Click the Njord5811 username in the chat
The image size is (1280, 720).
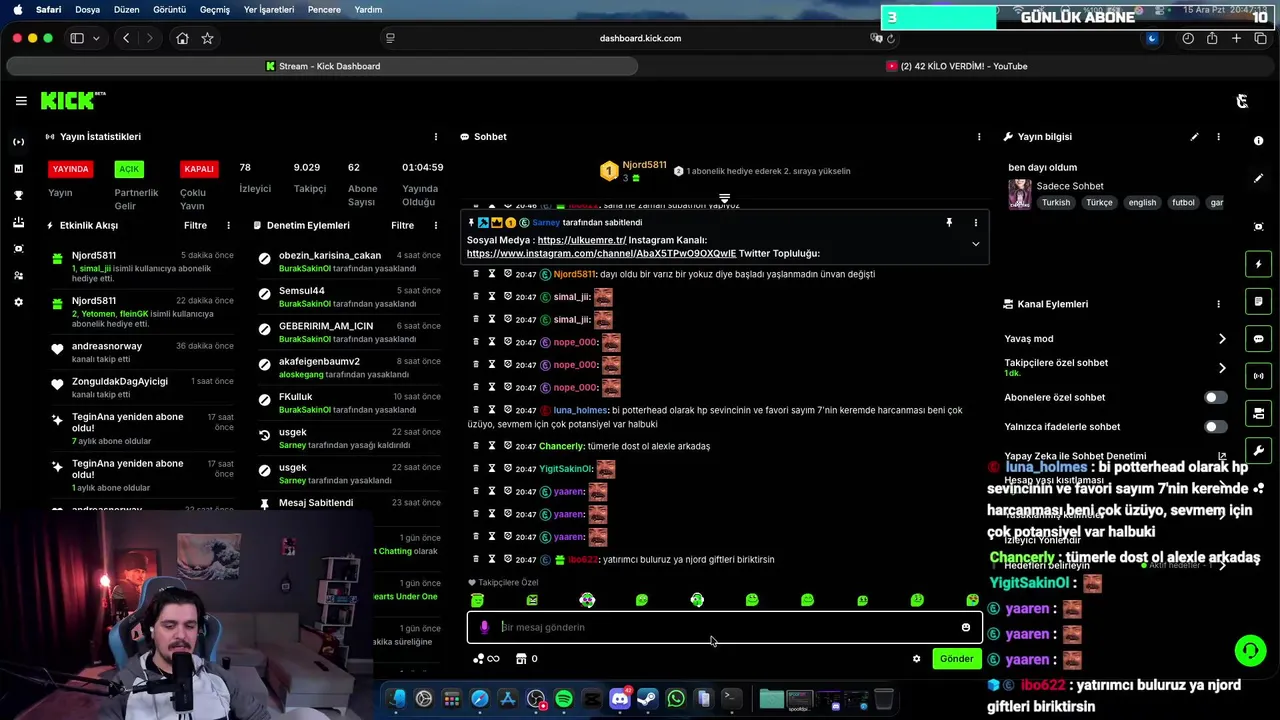(x=574, y=274)
